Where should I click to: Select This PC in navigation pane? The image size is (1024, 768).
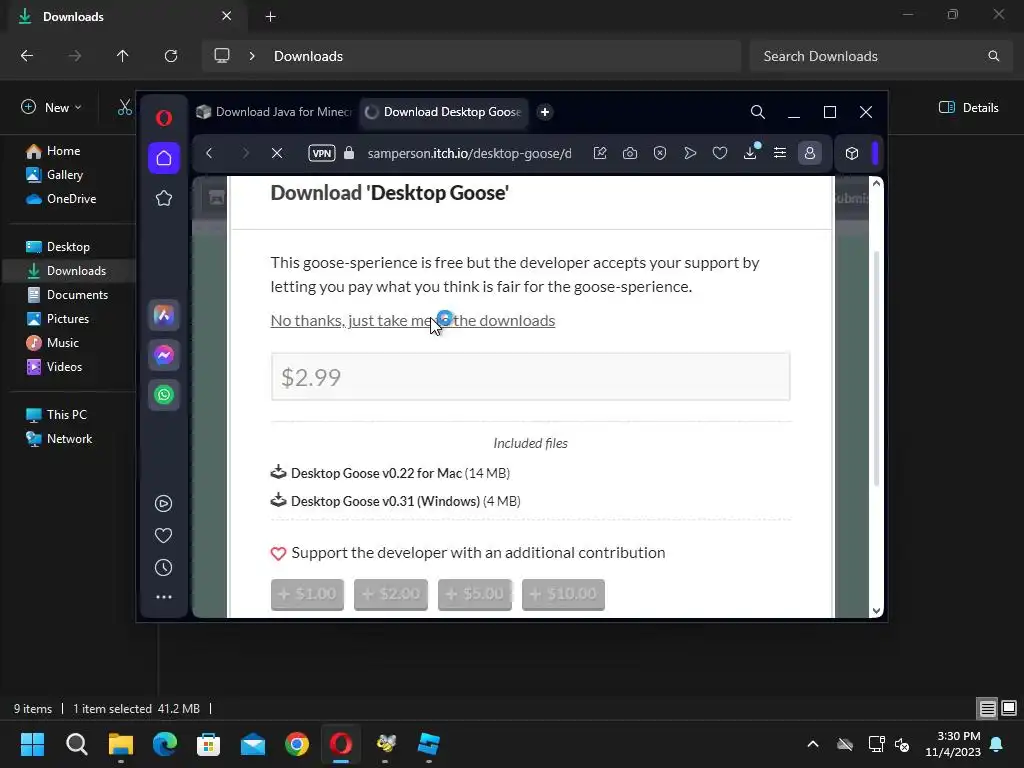67,415
